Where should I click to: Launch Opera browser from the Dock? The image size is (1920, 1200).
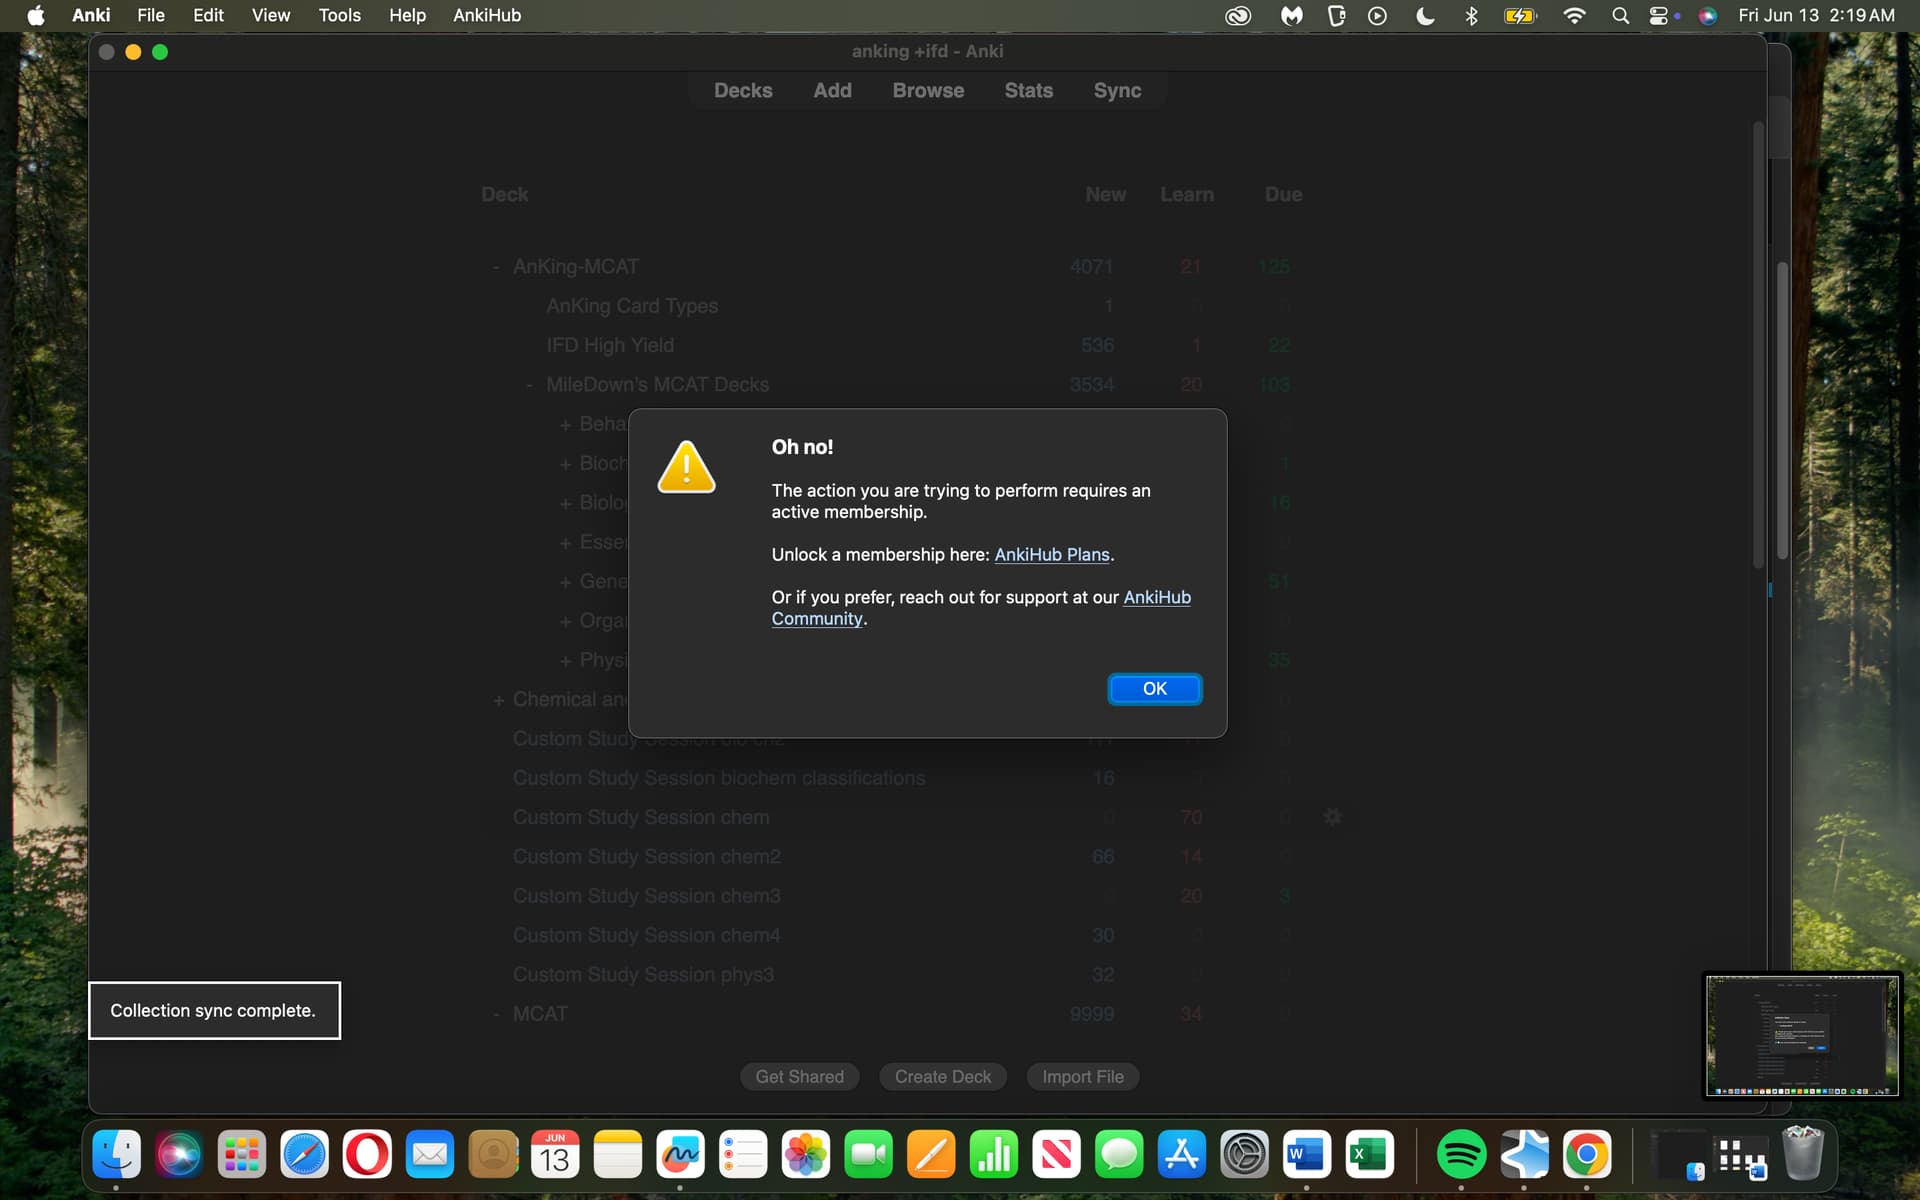[367, 1154]
